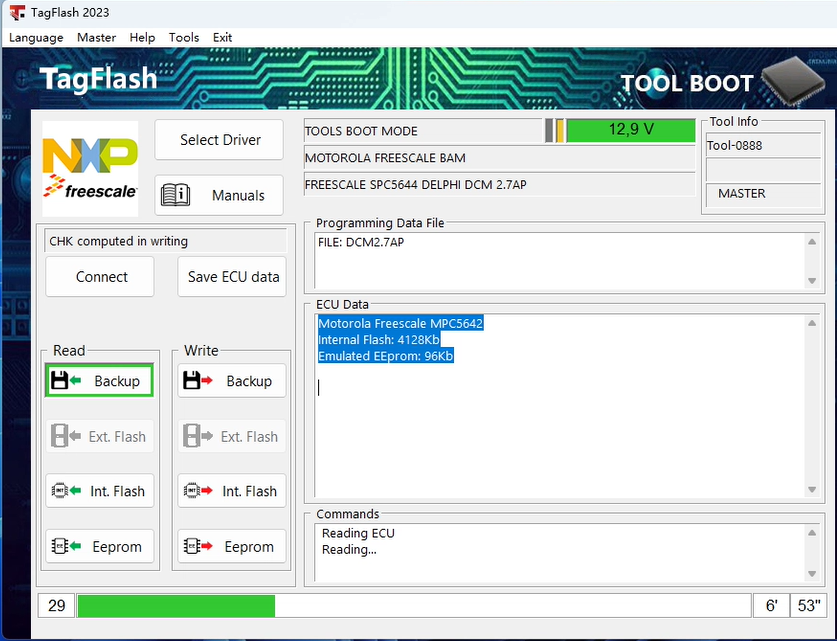Screen dimensions: 837x641
Task: Click the reading progress bar
Action: [414, 606]
